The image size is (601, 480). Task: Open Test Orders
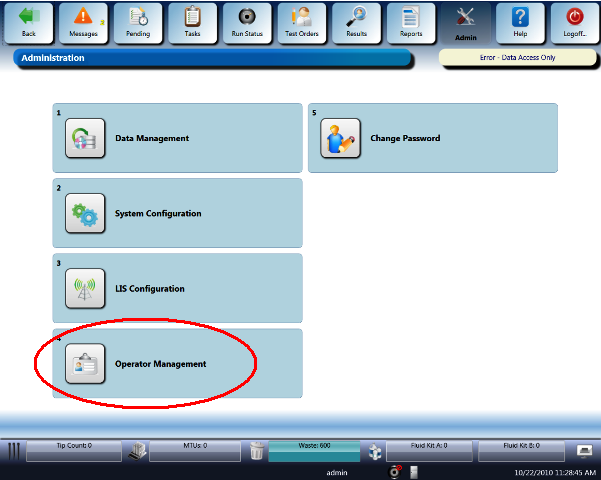pyautogui.click(x=300, y=22)
